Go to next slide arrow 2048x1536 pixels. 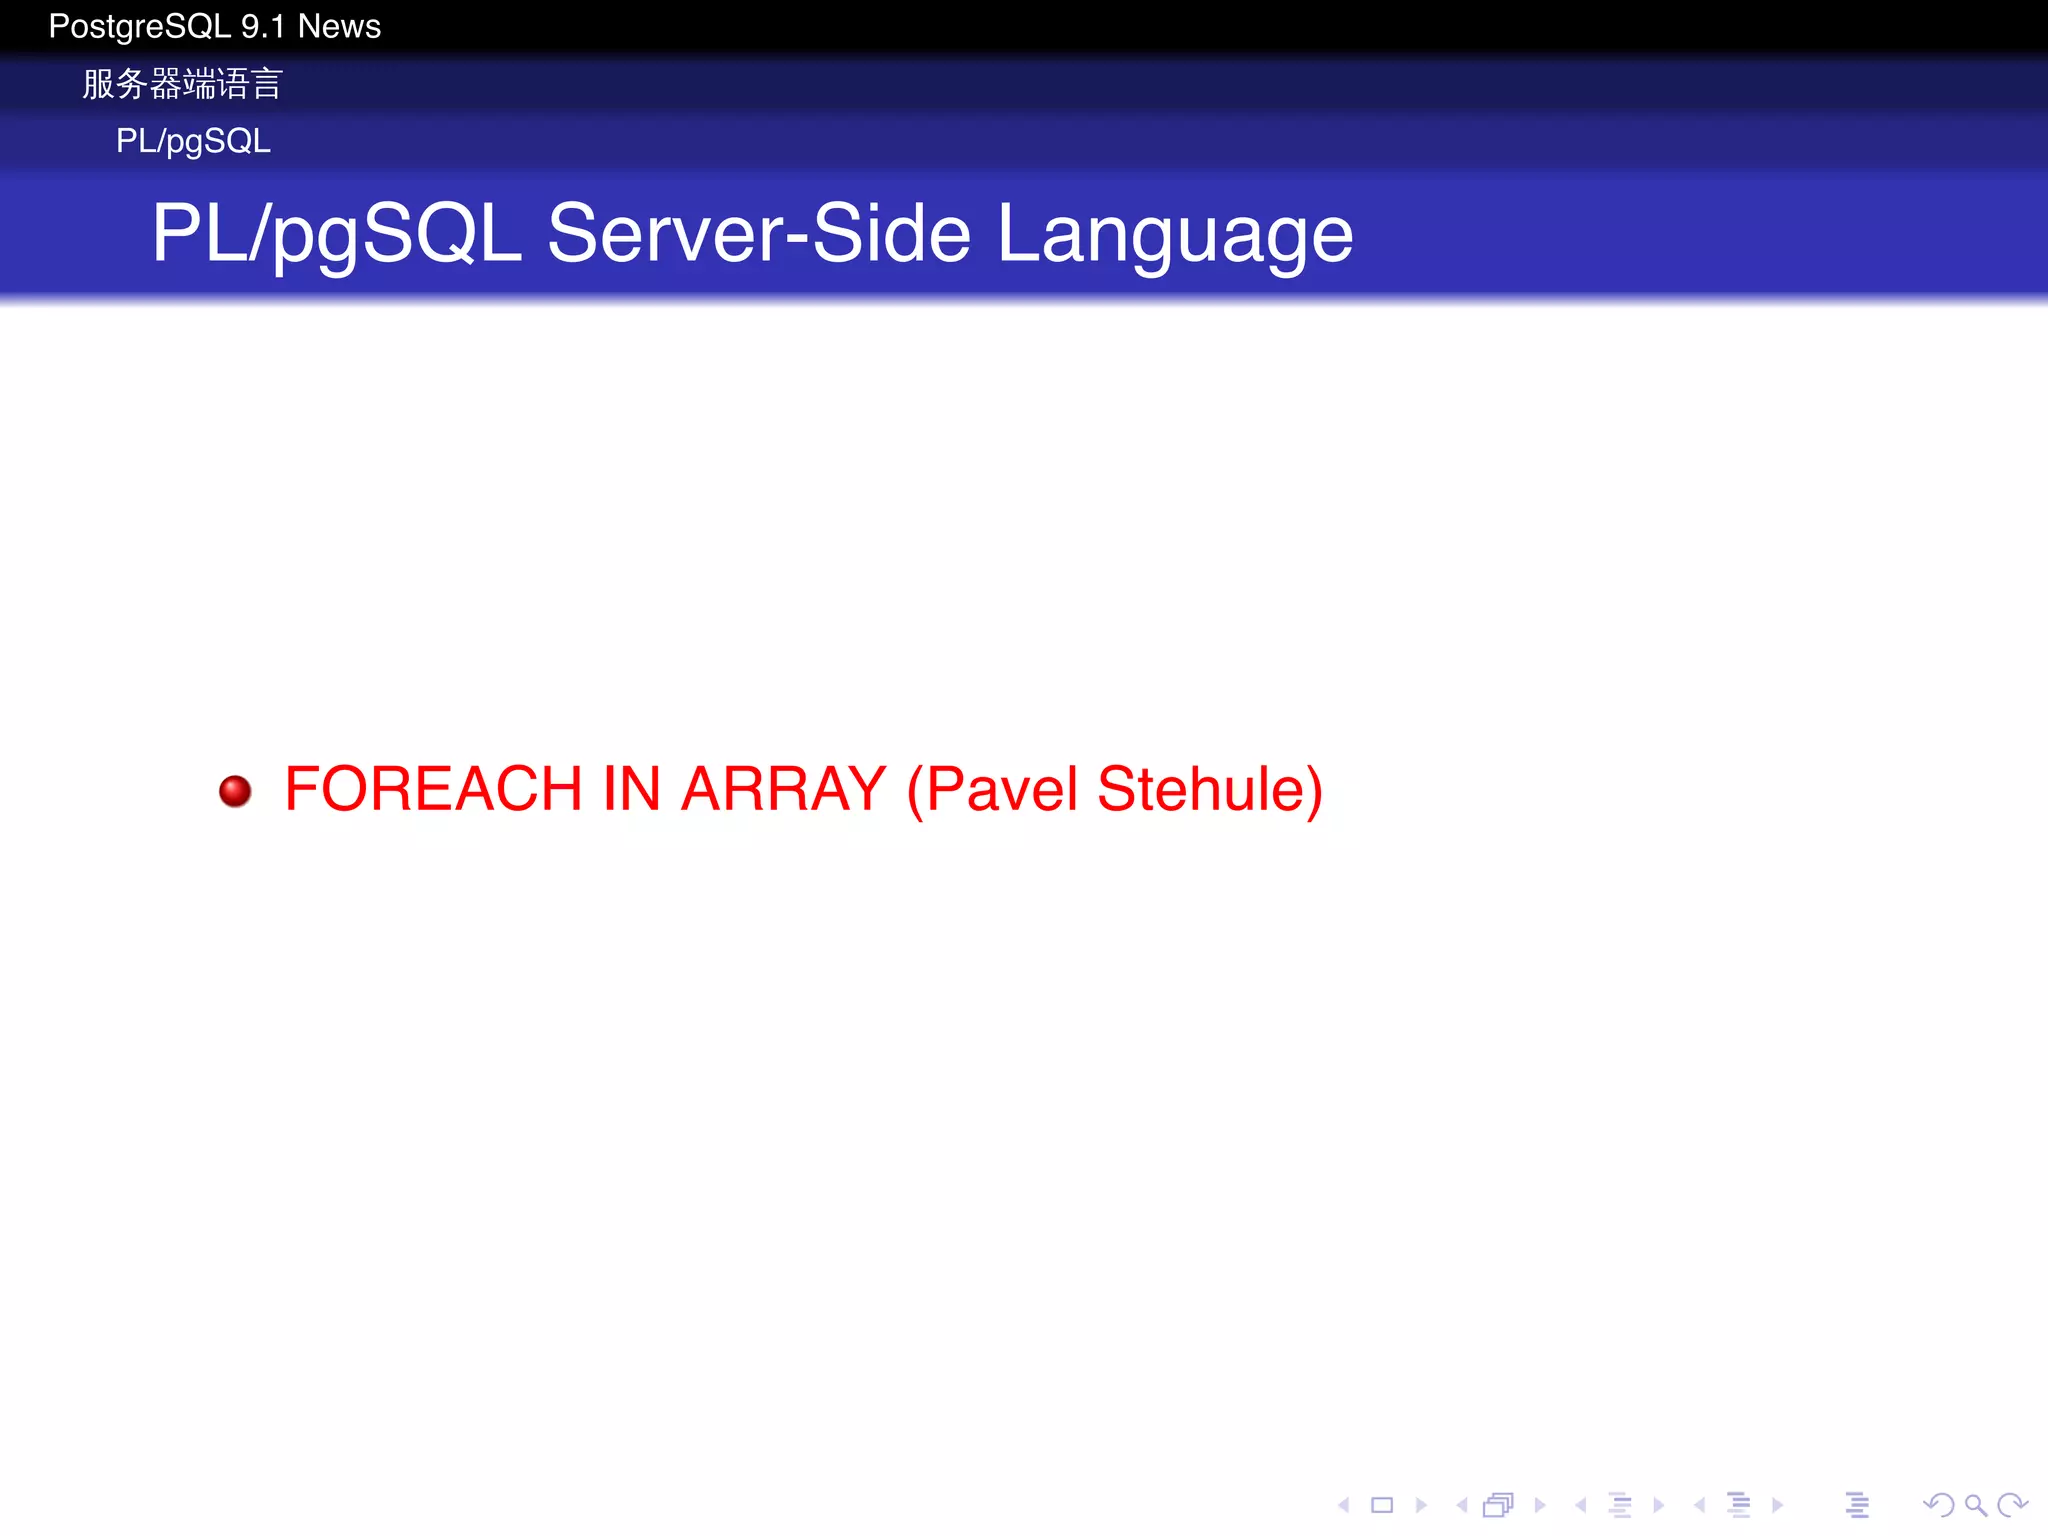coord(1421,1505)
